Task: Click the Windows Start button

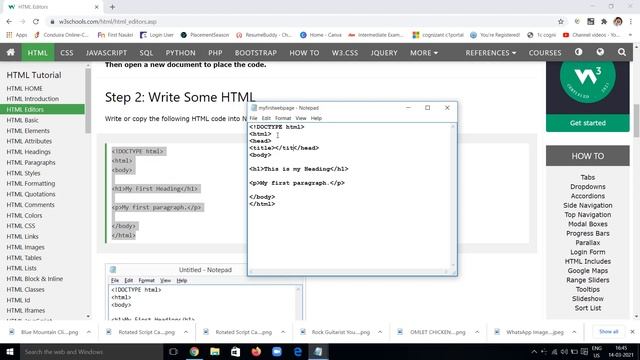Action: pos(10,351)
